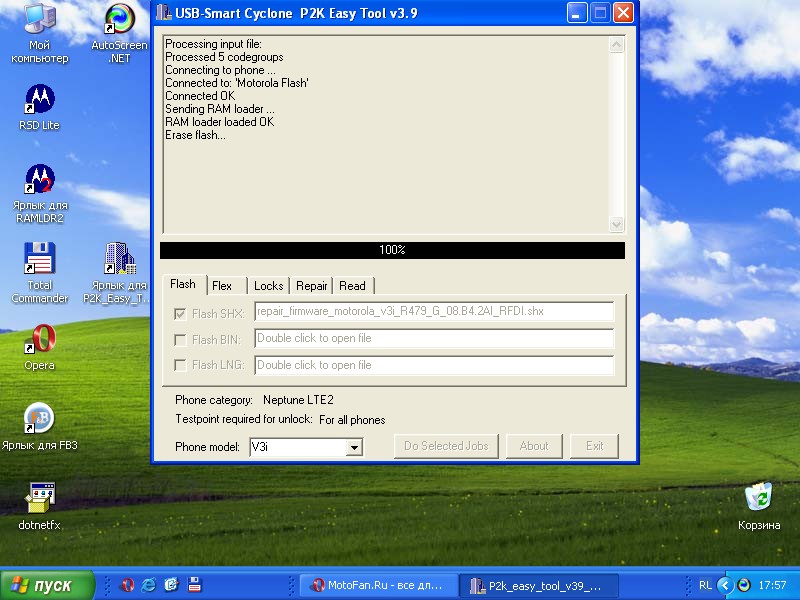Click the 'Neptune LTE2' phone category value
The image size is (800, 600).
(x=298, y=400)
